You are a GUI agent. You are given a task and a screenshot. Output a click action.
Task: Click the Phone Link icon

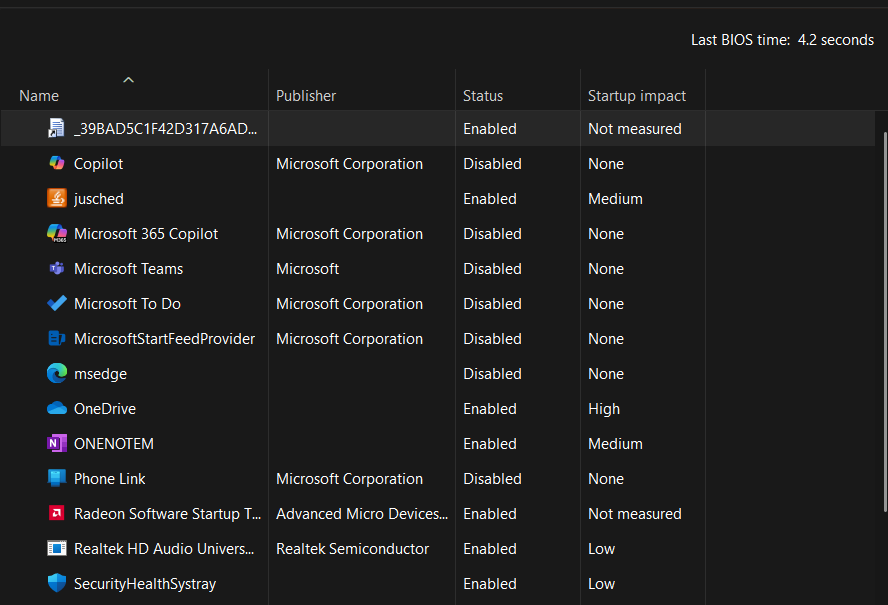pyautogui.click(x=57, y=478)
